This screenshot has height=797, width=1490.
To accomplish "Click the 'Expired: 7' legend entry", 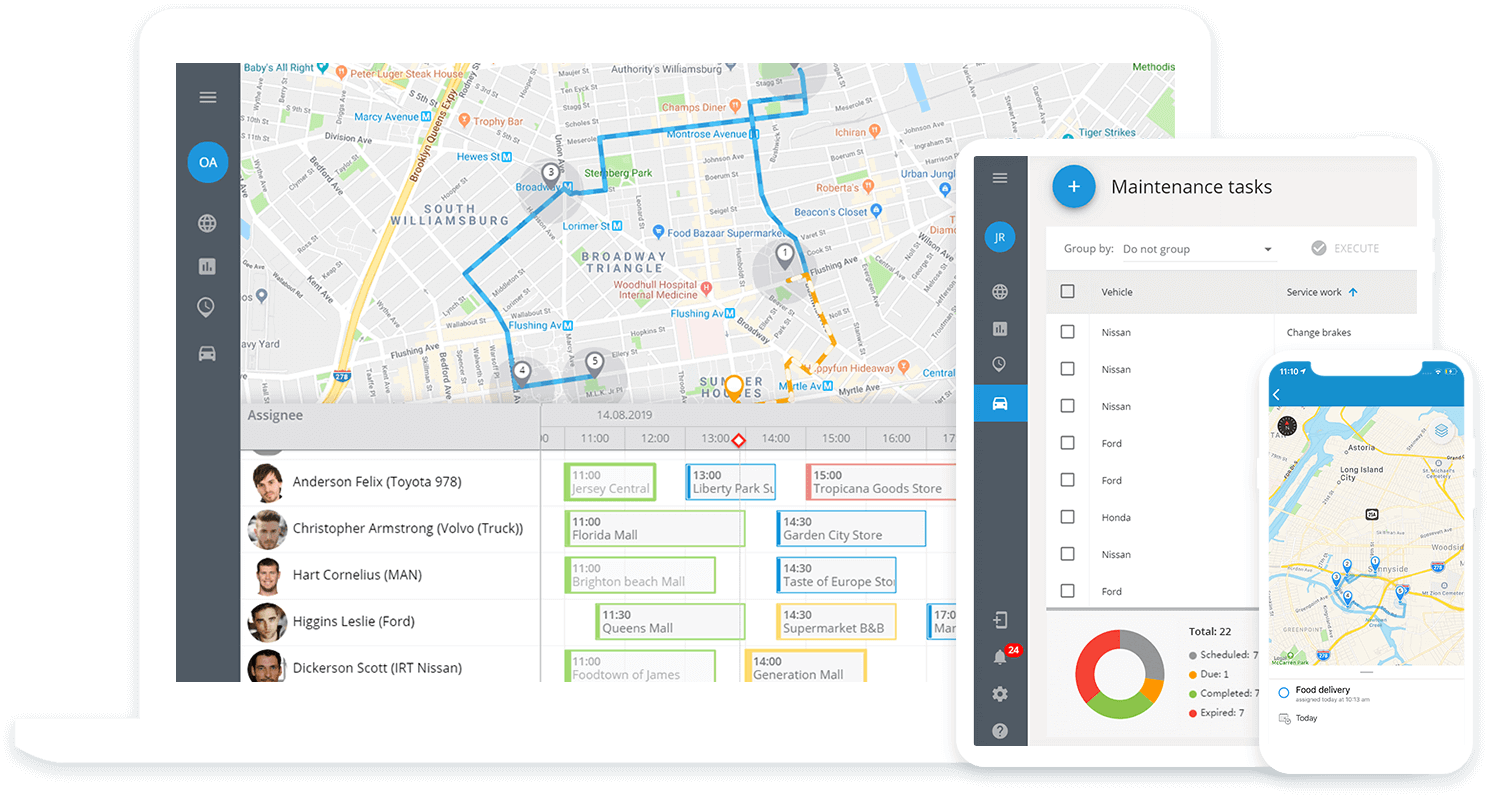I will point(1216,713).
